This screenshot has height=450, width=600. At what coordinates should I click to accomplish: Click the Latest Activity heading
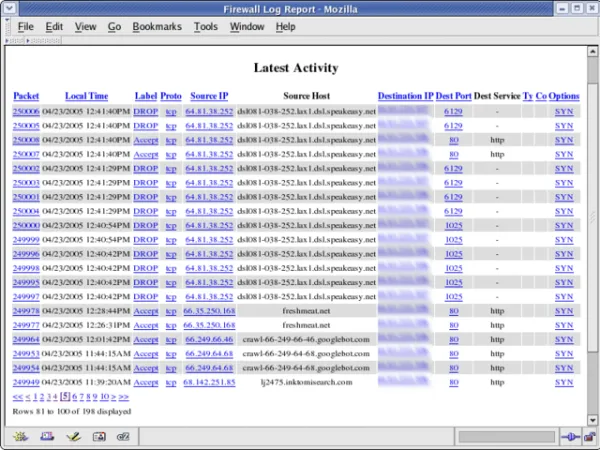click(x=296, y=68)
